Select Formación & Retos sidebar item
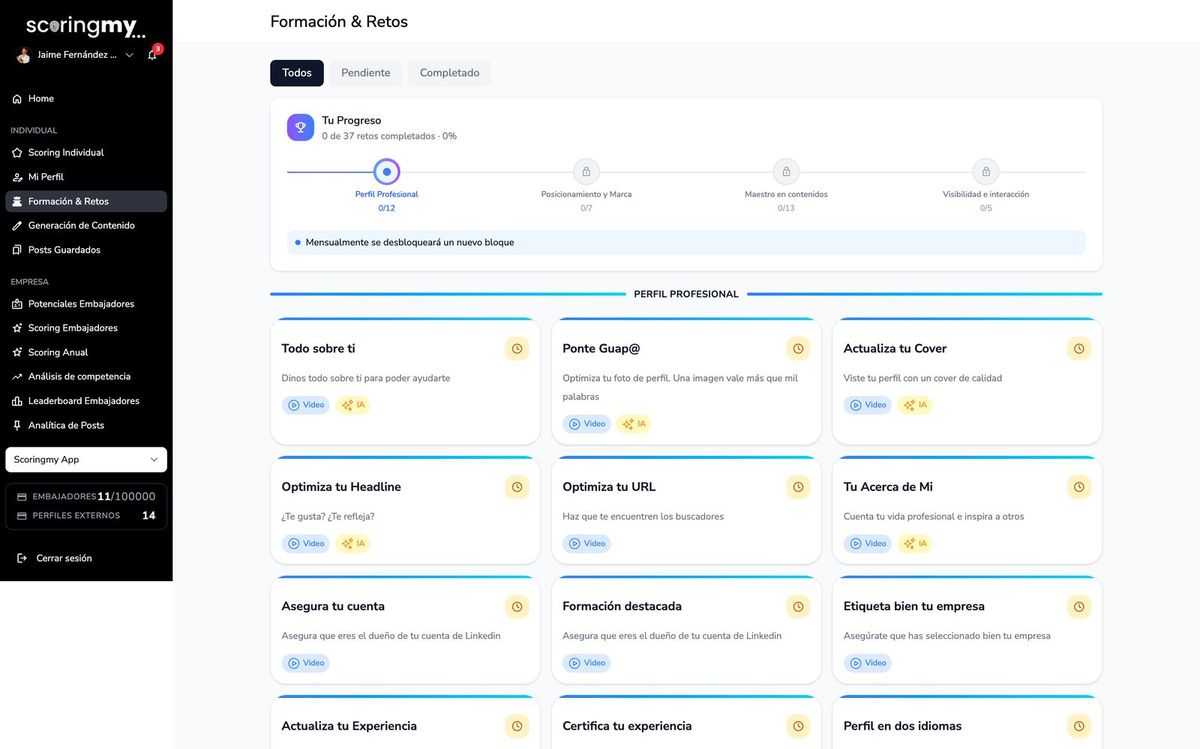Viewport: 1200px width, 749px height. (86, 201)
